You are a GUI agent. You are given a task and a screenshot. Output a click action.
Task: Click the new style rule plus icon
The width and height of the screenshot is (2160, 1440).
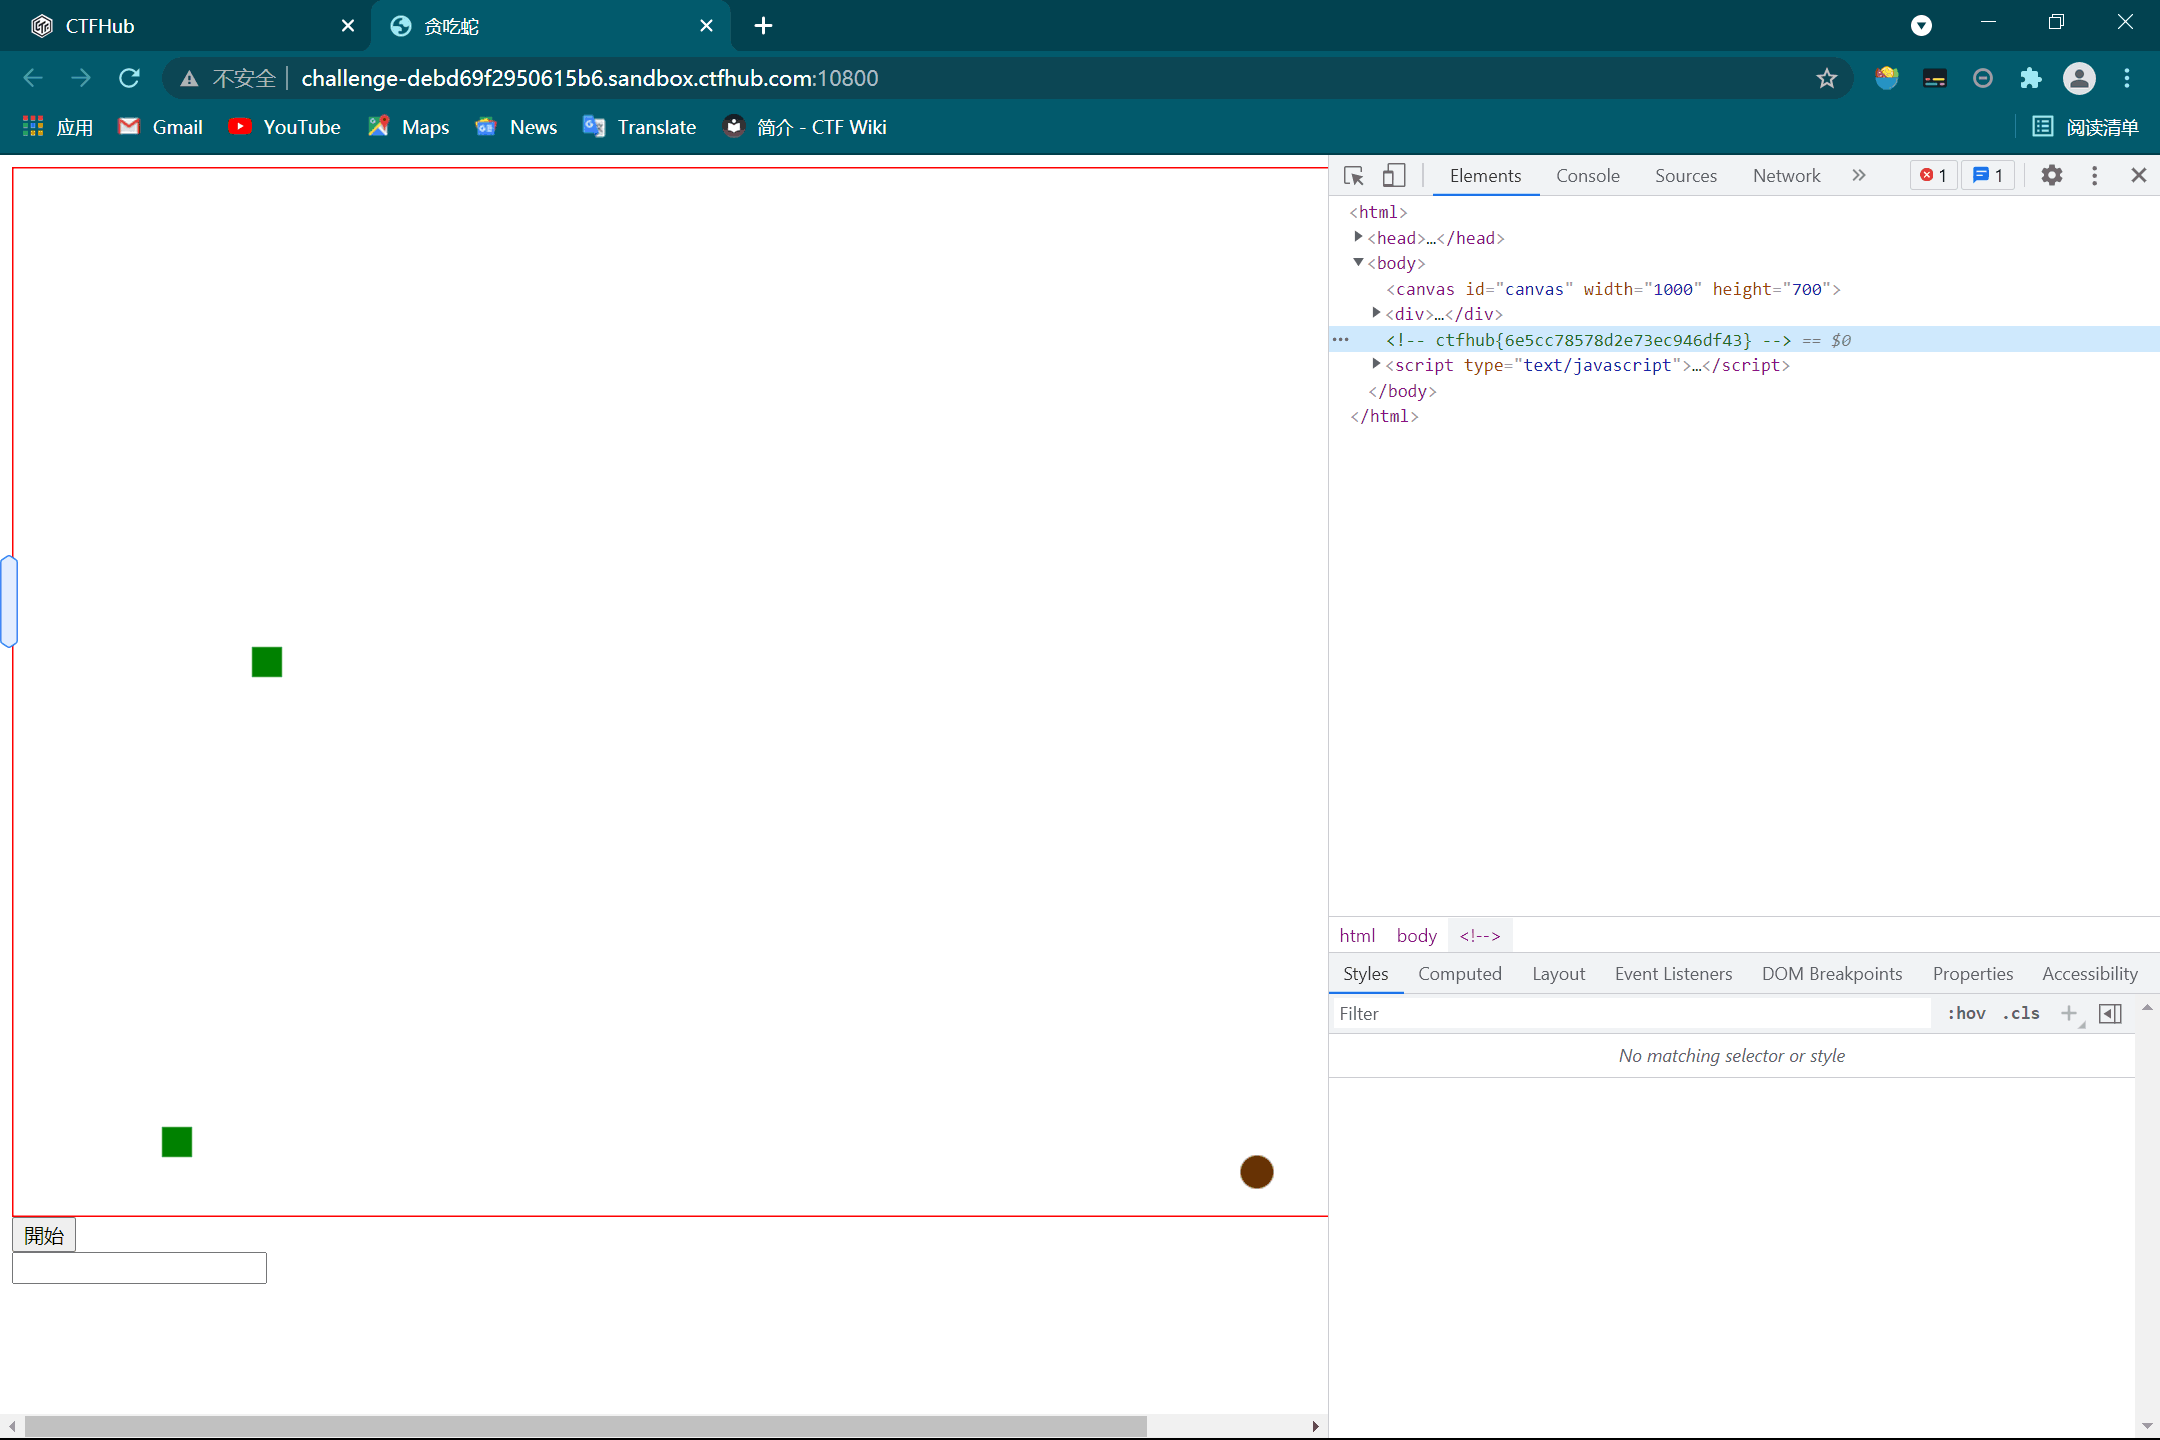[x=2067, y=1013]
